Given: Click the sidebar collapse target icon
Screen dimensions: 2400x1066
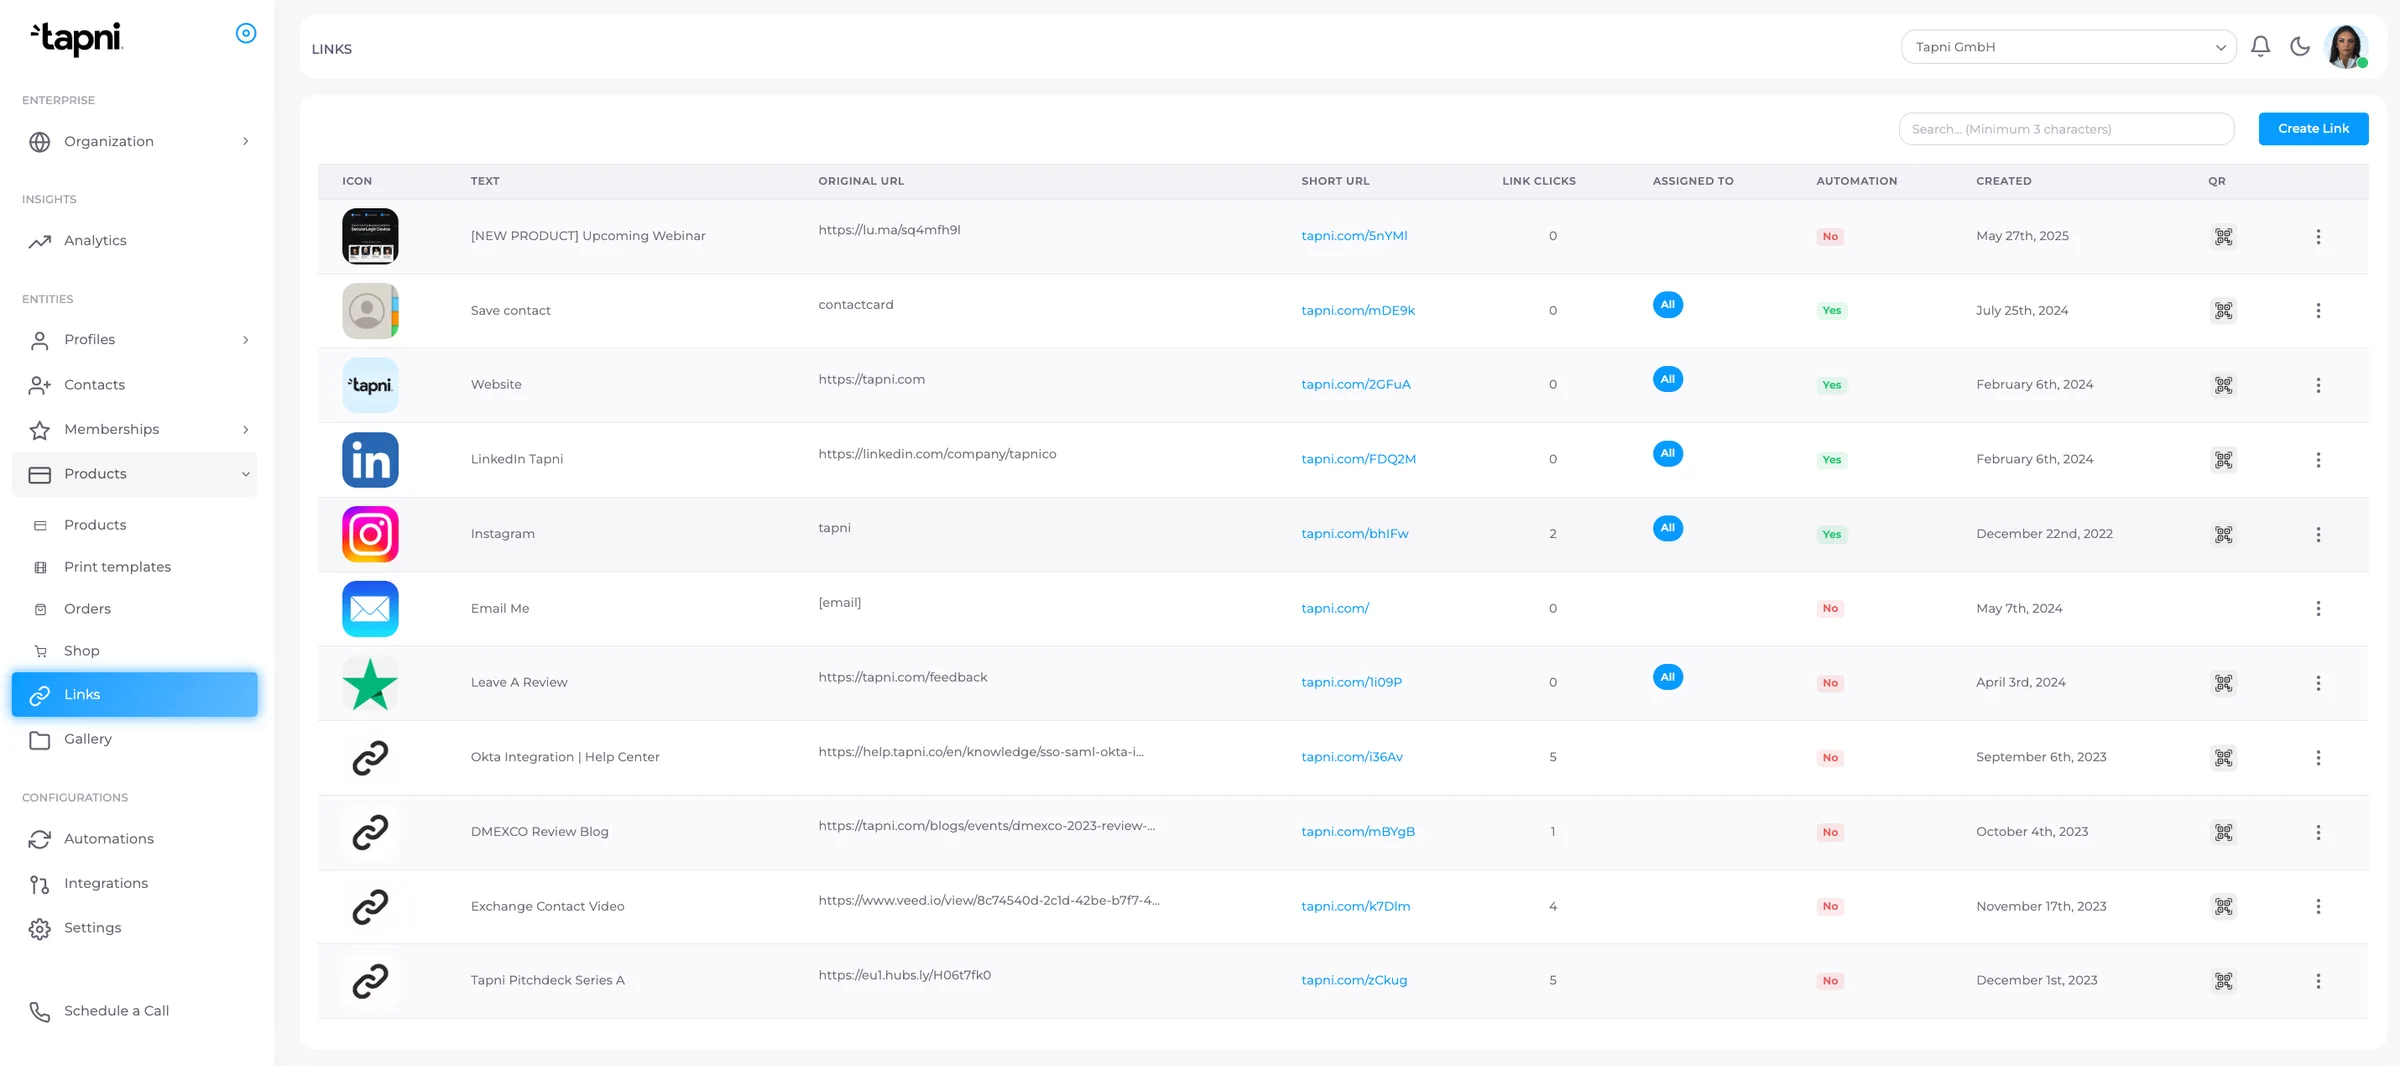Looking at the screenshot, I should click(246, 33).
